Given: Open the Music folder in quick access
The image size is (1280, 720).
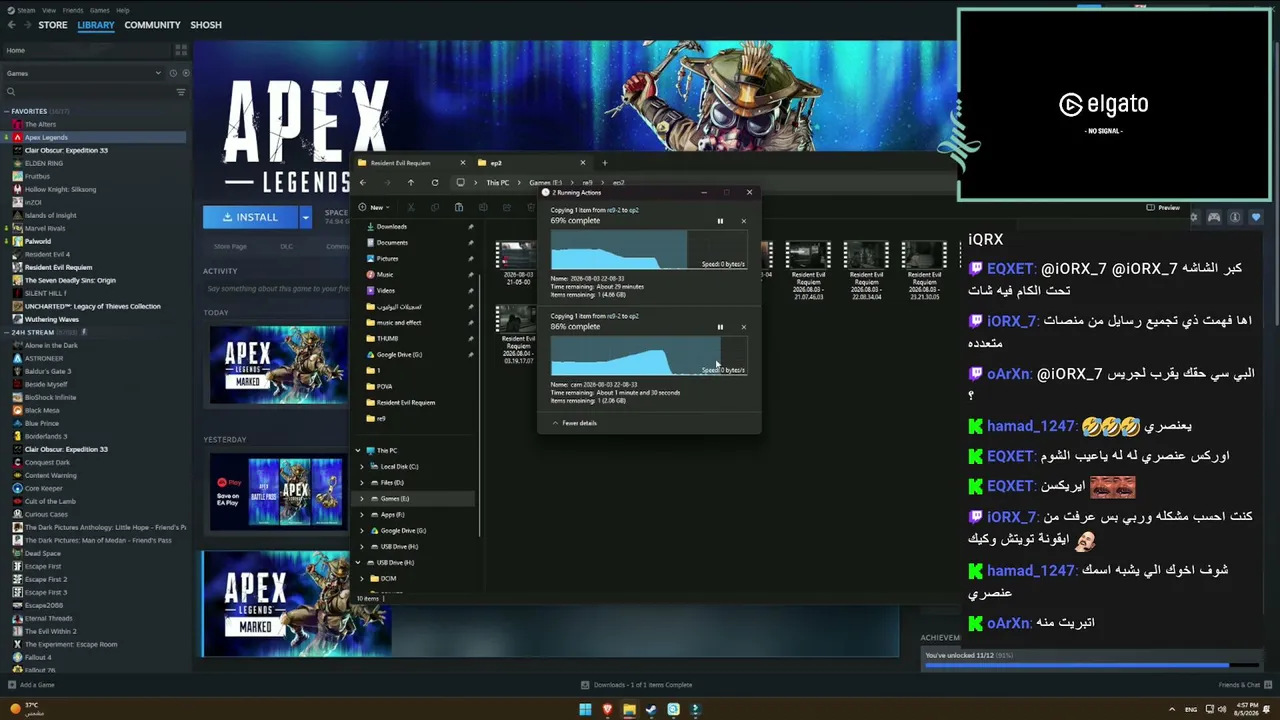Looking at the screenshot, I should coord(384,275).
